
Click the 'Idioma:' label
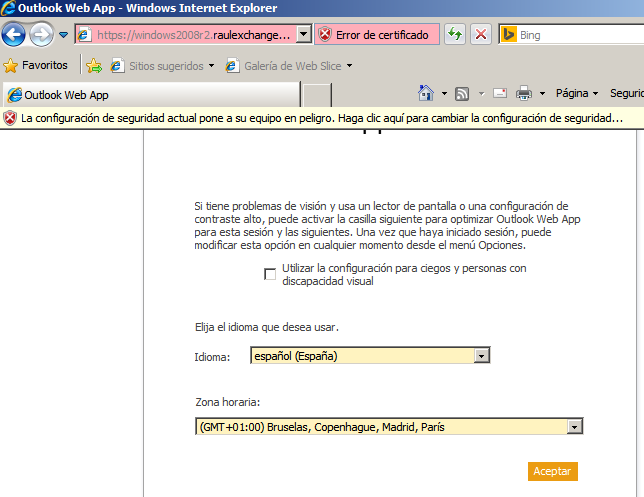coord(212,357)
